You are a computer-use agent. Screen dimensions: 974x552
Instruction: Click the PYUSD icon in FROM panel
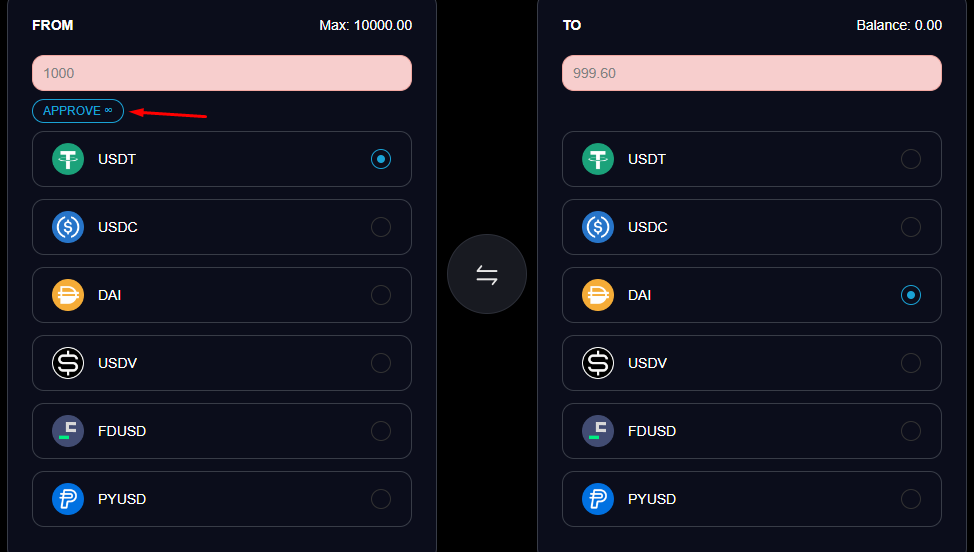68,499
